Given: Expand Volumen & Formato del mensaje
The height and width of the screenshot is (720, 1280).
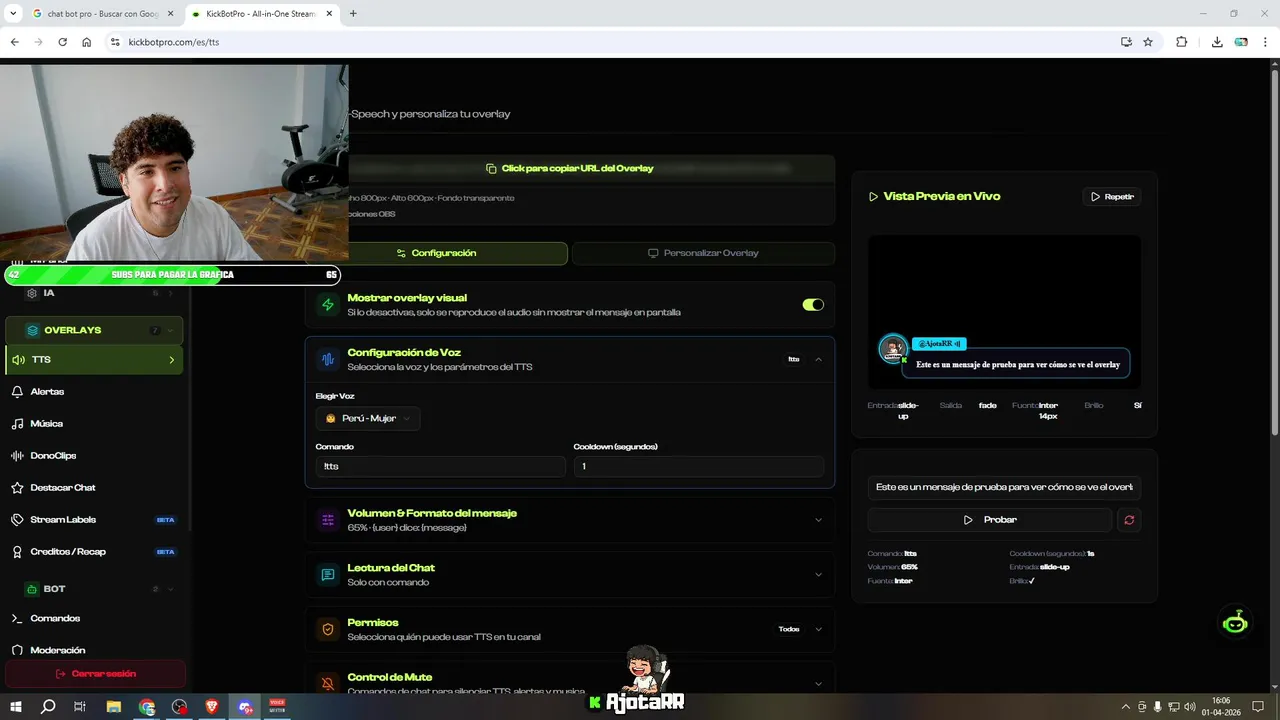Looking at the screenshot, I should pyautogui.click(x=818, y=520).
